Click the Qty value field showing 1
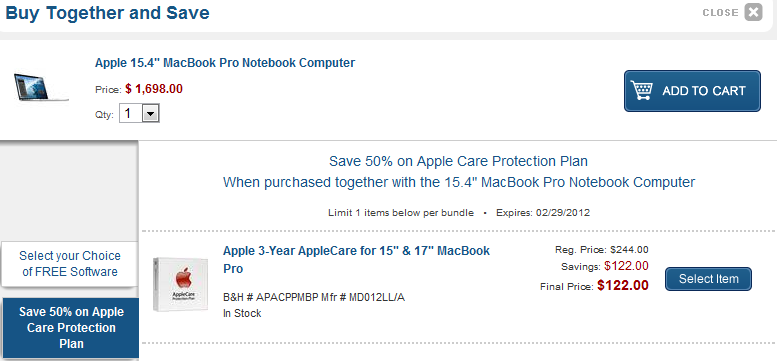 click(131, 114)
